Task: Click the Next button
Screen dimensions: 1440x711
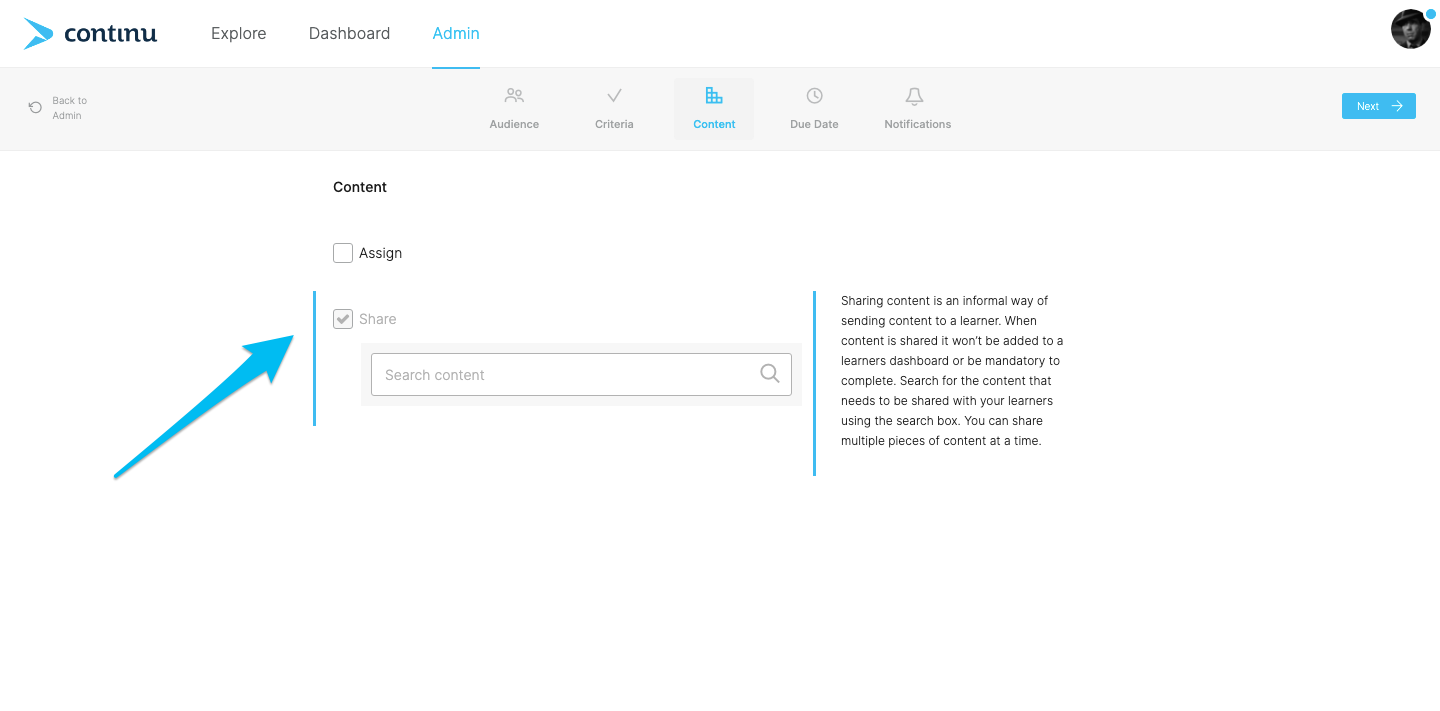Action: (x=1378, y=106)
